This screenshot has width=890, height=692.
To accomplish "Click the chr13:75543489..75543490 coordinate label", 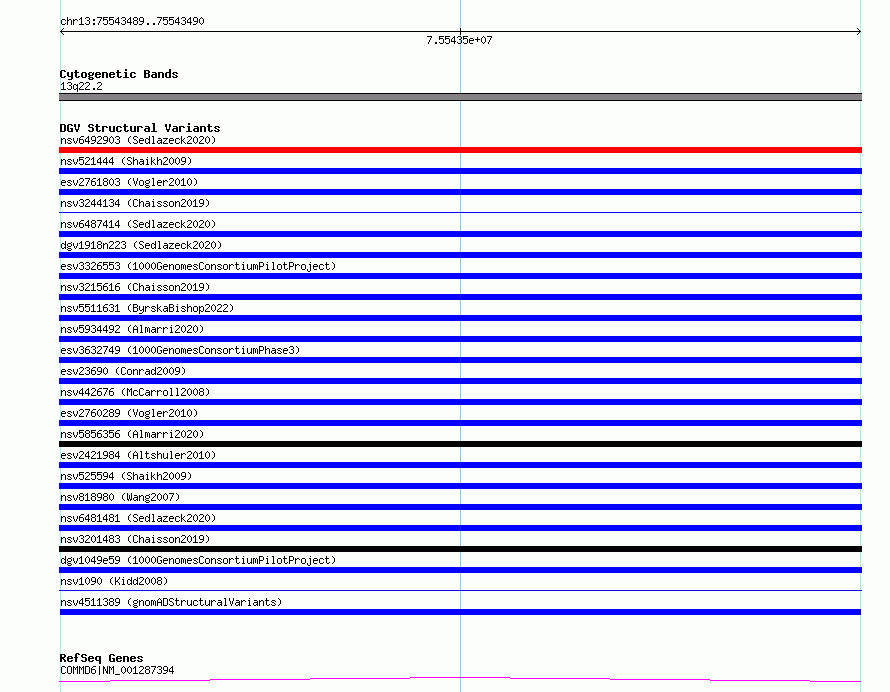I will pos(132,21).
